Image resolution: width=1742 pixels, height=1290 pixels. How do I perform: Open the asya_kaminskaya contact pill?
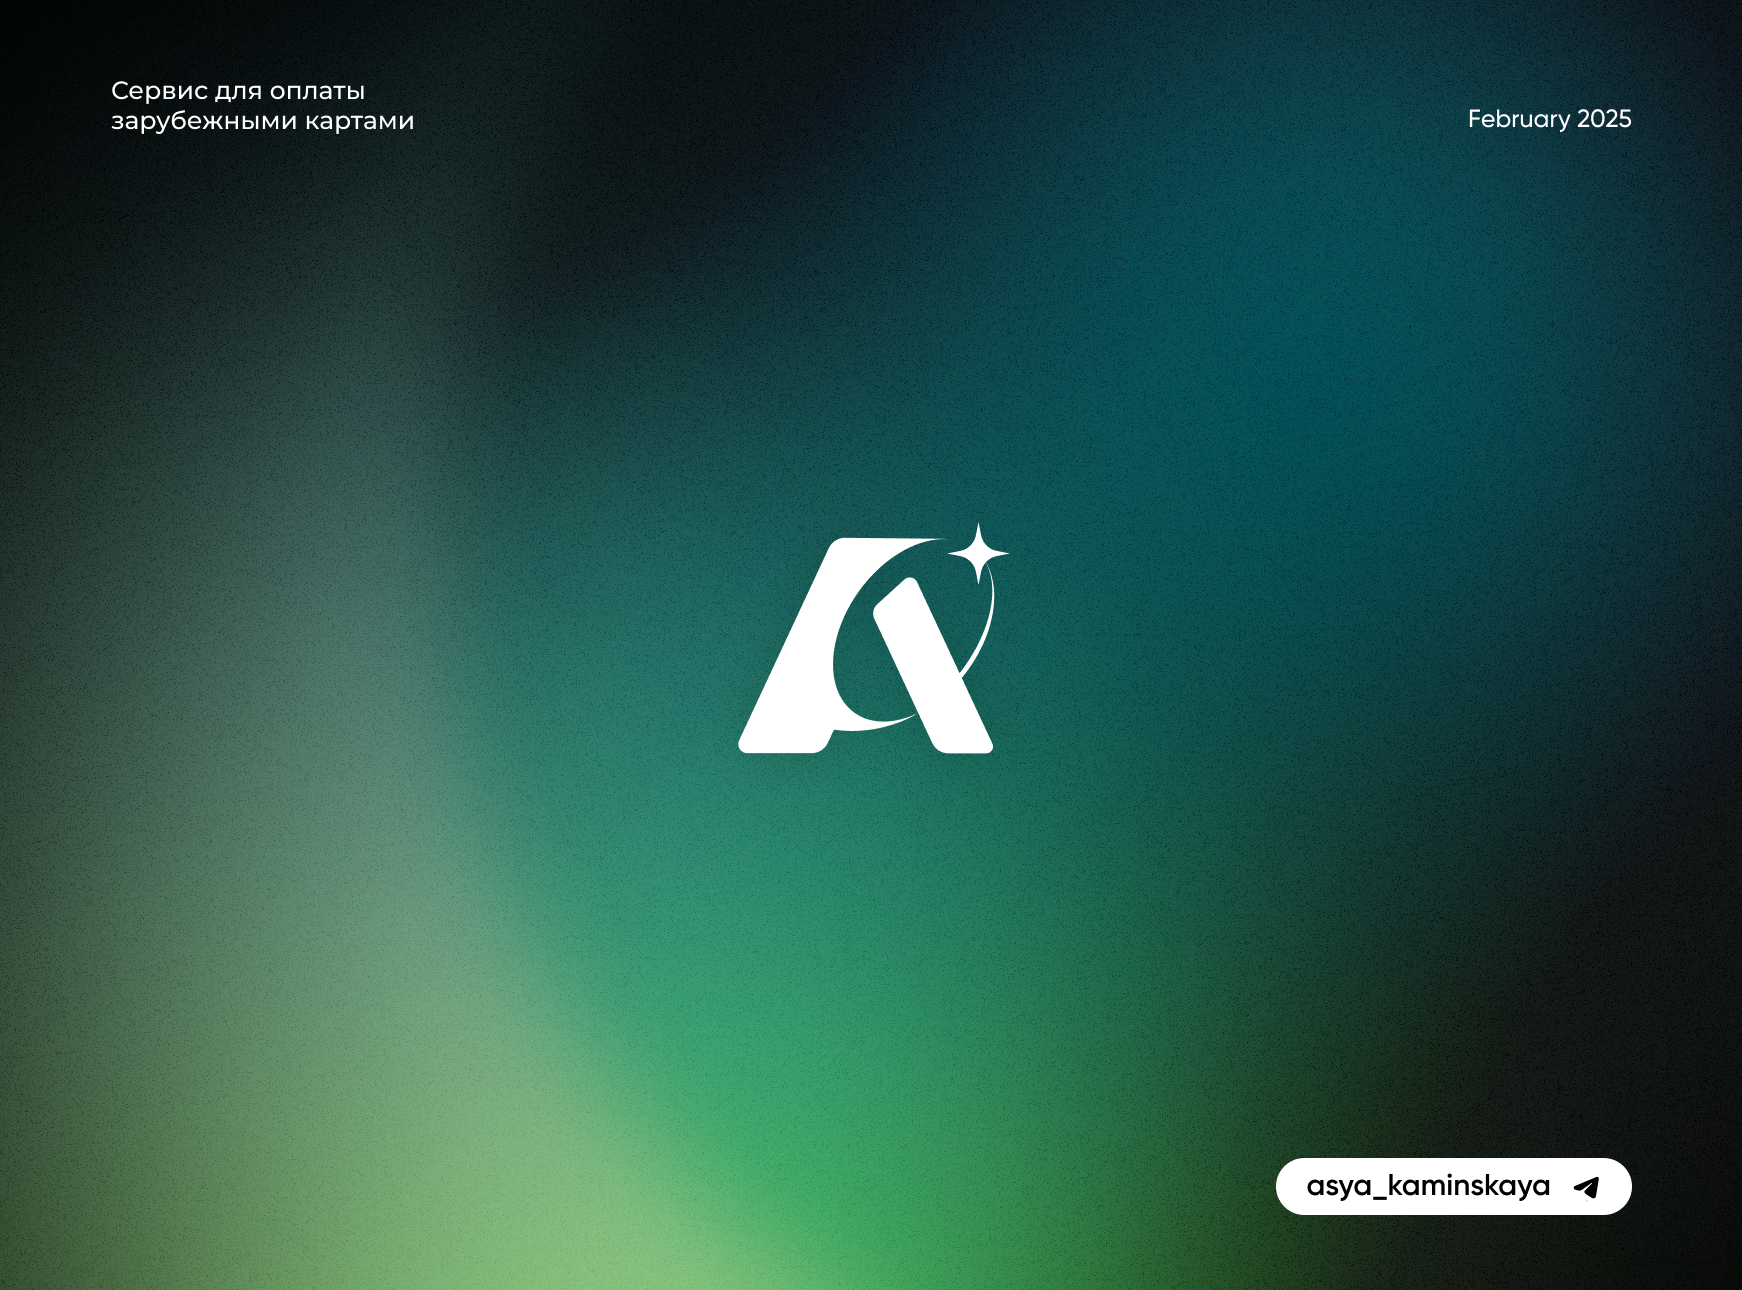[1453, 1187]
